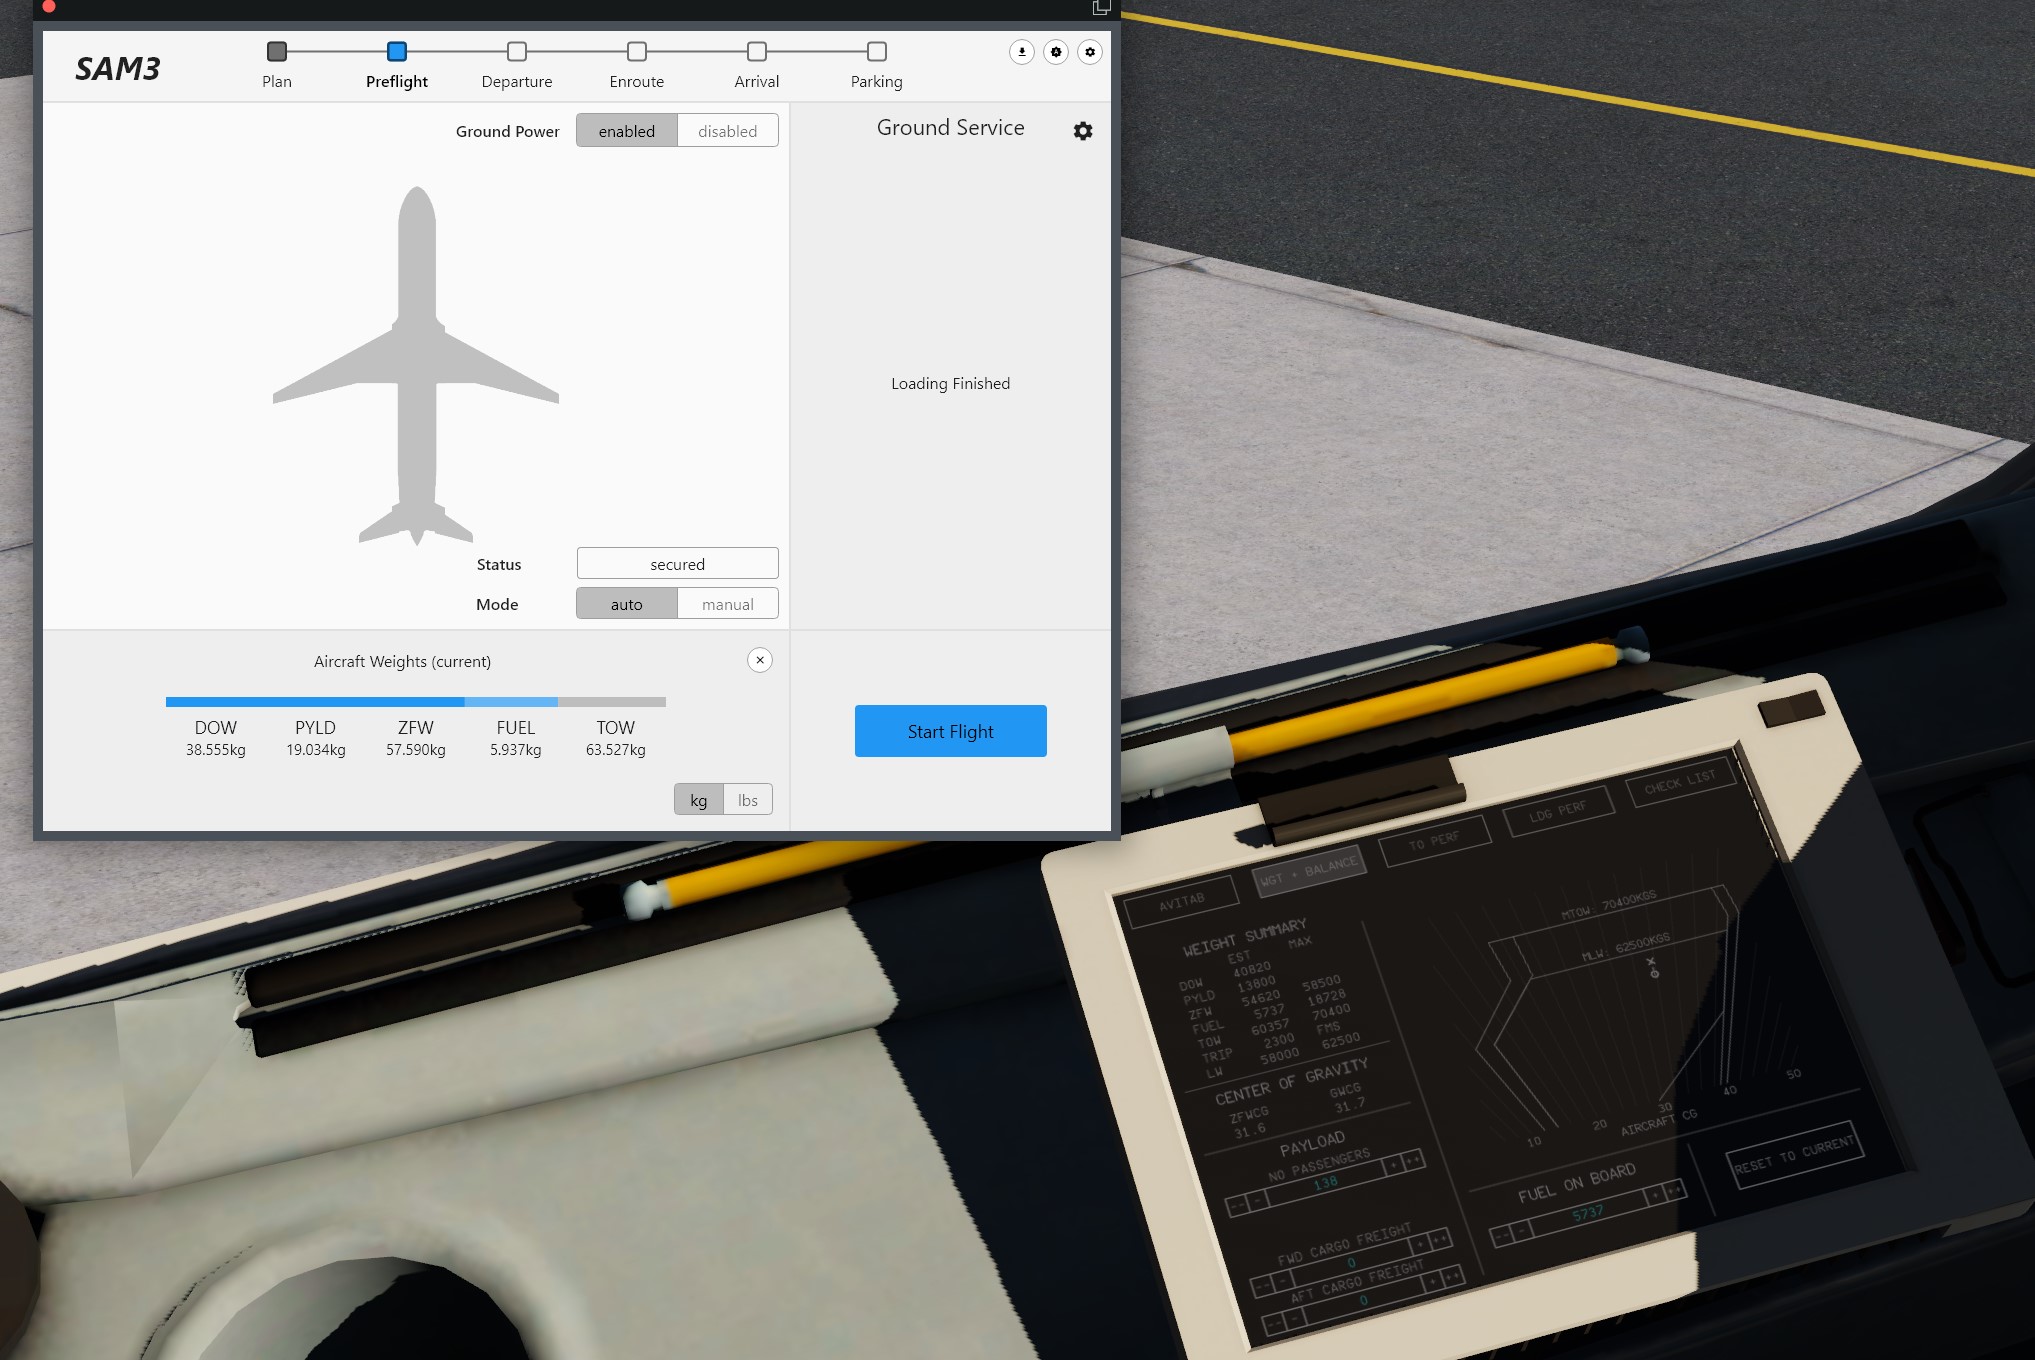
Task: Select the Arrival step marker
Action: pyautogui.click(x=757, y=51)
